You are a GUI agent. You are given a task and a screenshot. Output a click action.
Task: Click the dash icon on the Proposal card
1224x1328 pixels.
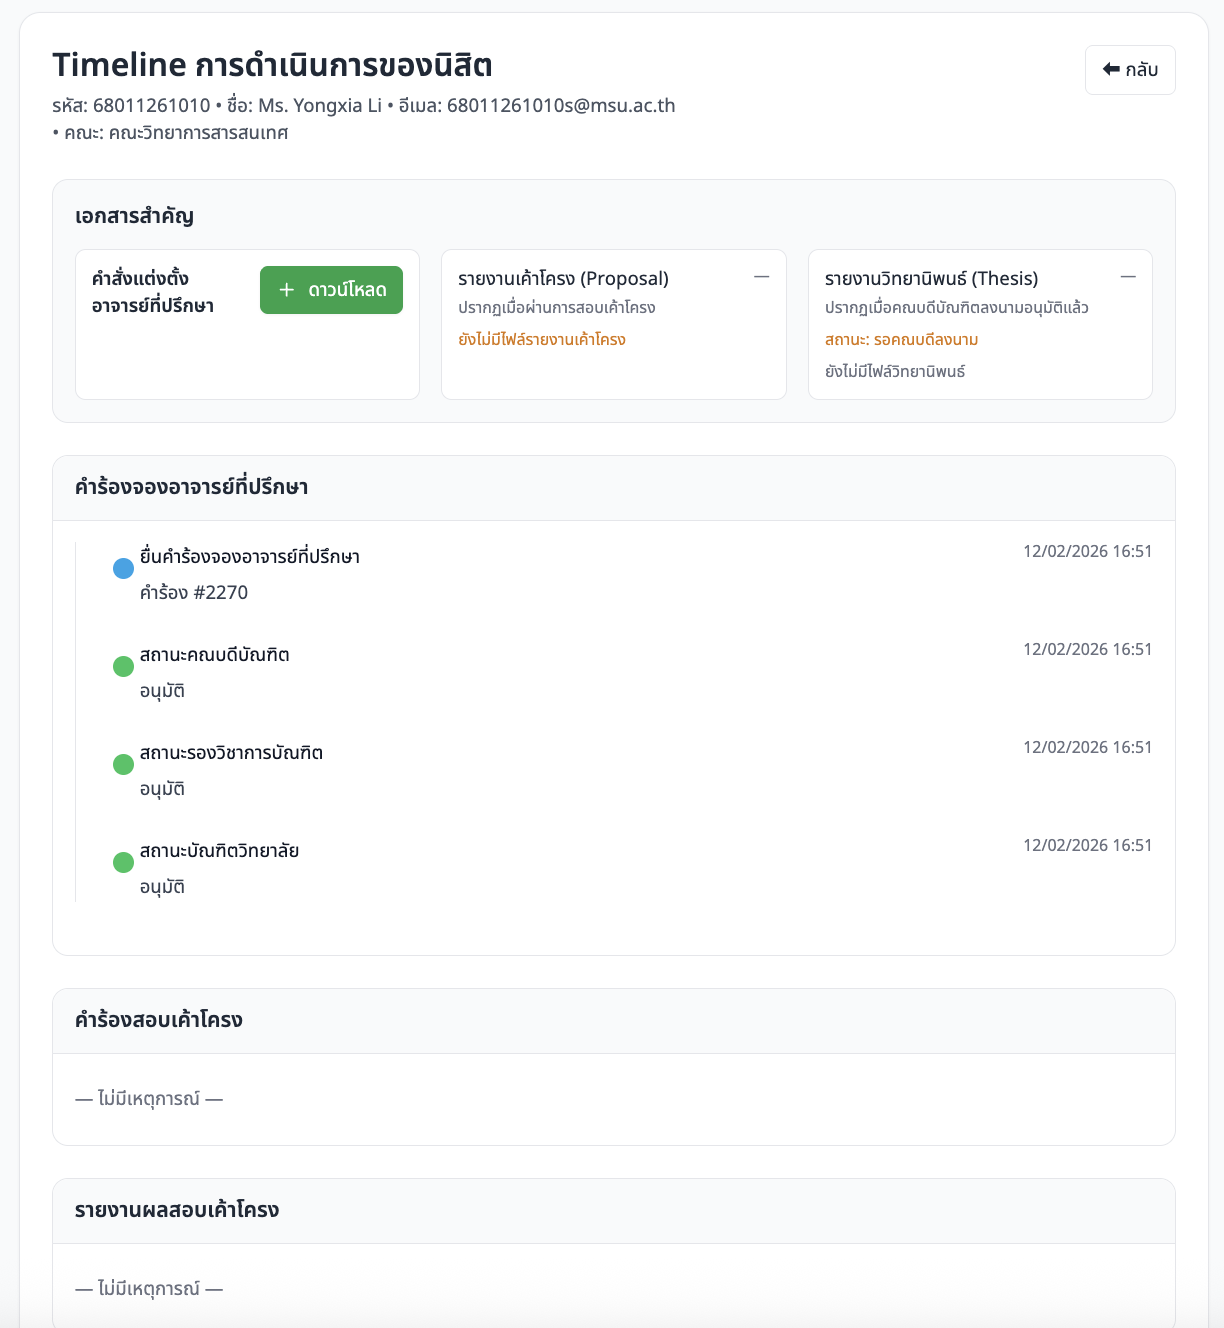tap(761, 277)
